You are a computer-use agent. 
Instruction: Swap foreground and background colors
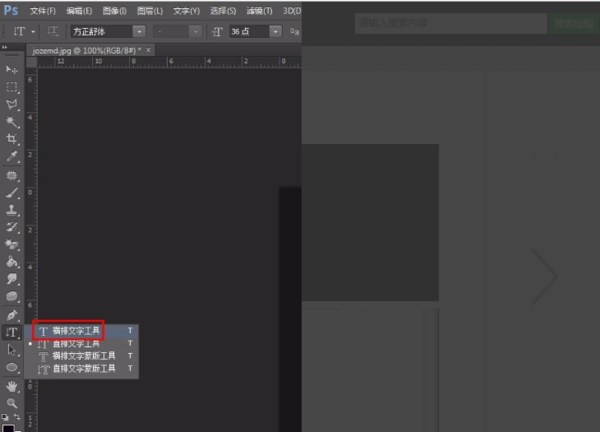[x=17, y=416]
